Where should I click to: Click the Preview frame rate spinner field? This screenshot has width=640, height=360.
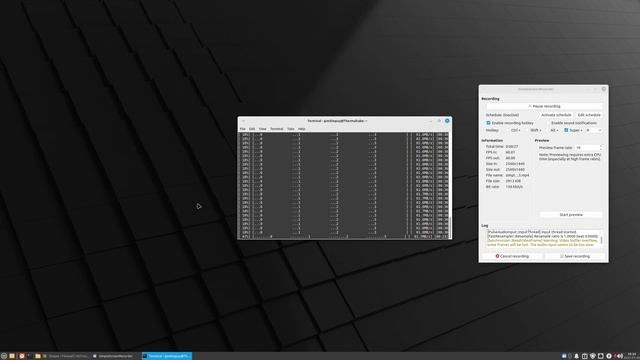588,148
